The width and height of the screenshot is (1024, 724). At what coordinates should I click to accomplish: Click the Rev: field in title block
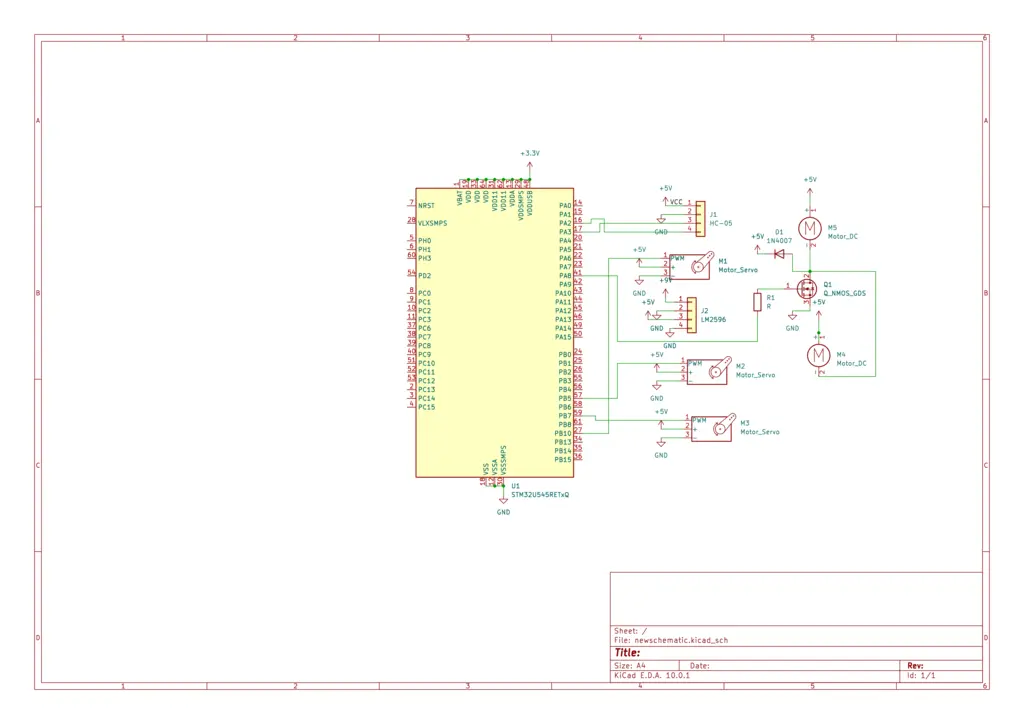point(915,666)
